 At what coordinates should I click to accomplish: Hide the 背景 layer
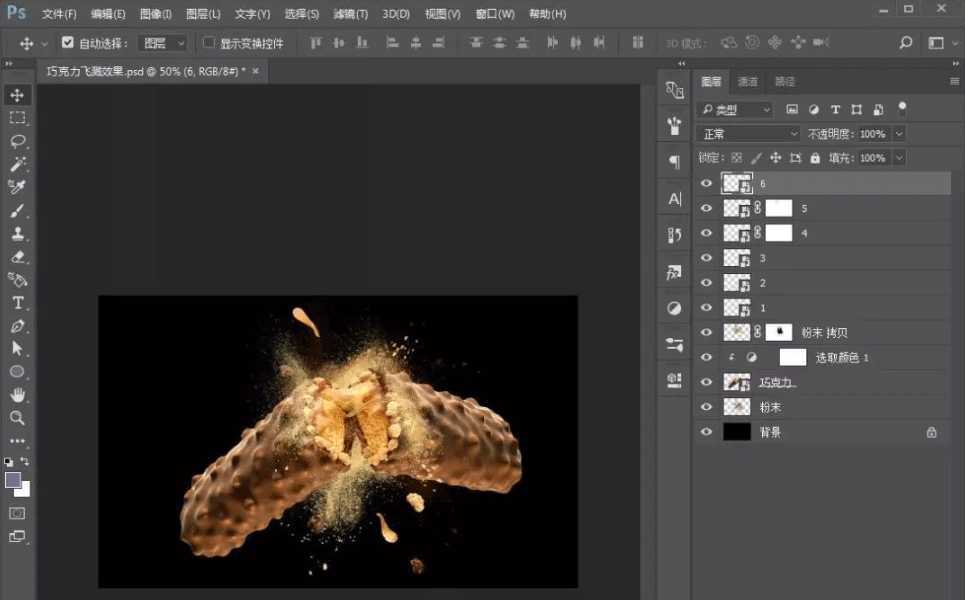coord(707,432)
